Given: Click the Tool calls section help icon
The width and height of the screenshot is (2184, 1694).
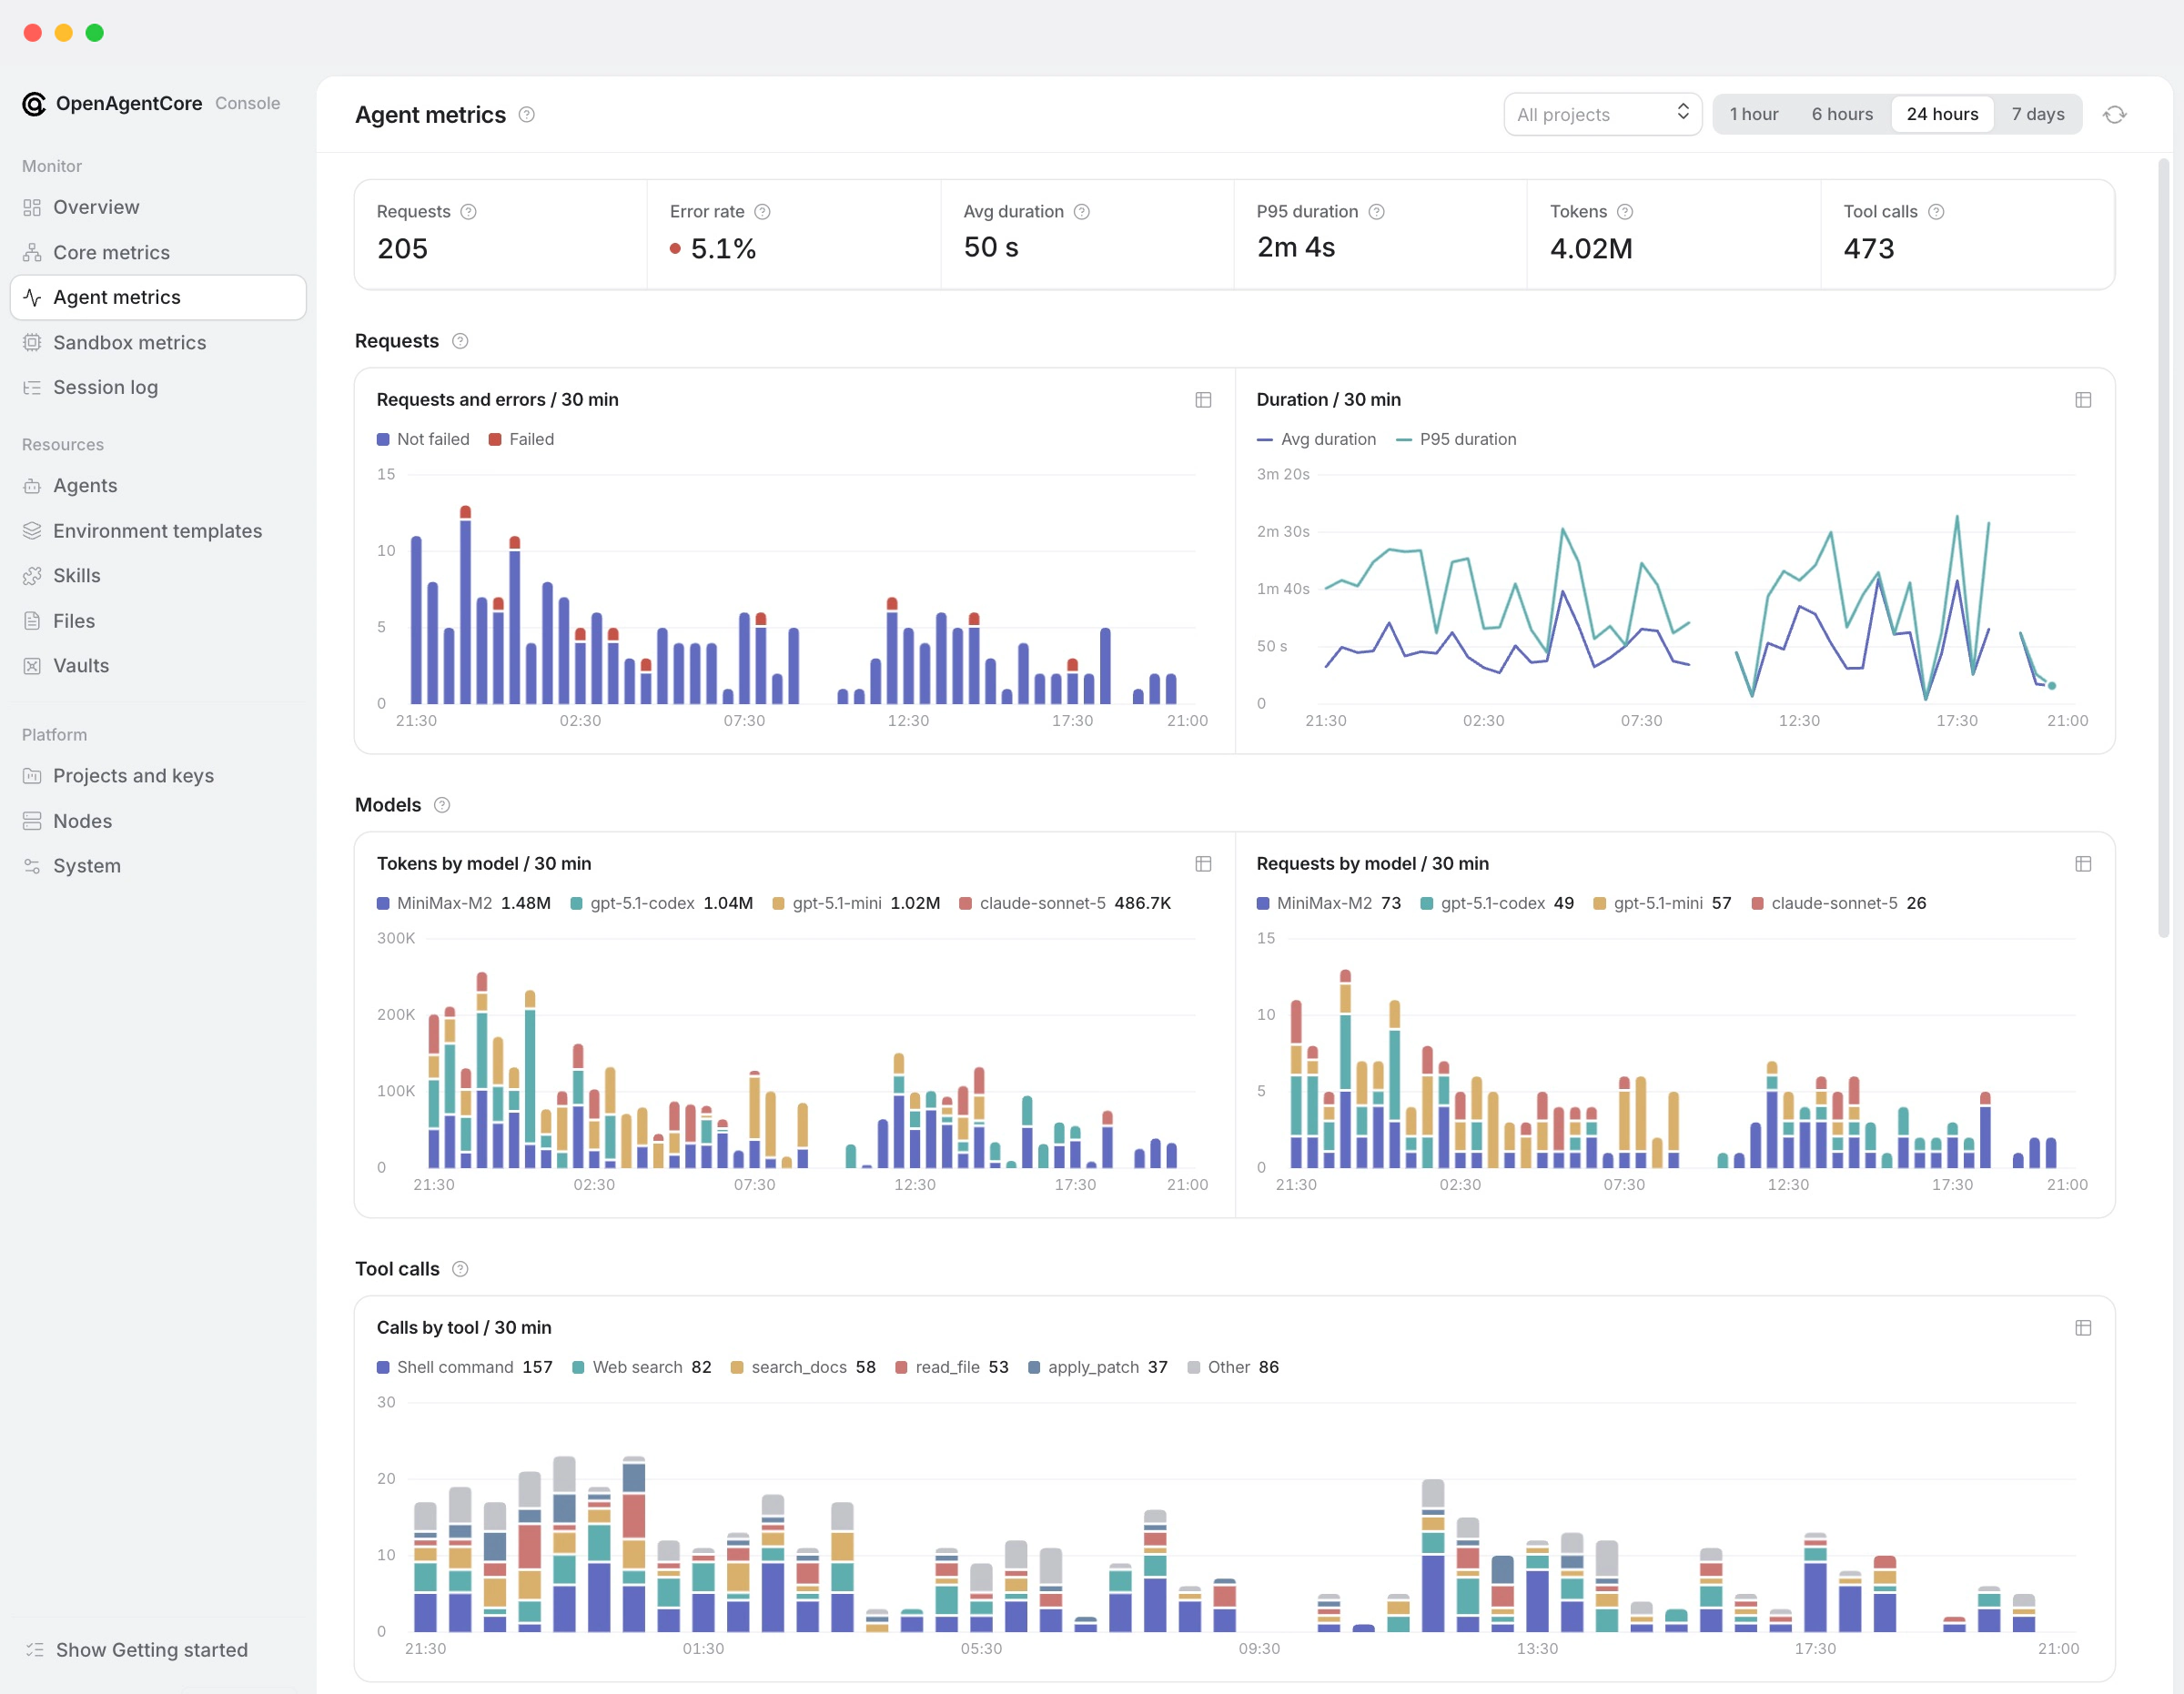Looking at the screenshot, I should (x=460, y=1269).
